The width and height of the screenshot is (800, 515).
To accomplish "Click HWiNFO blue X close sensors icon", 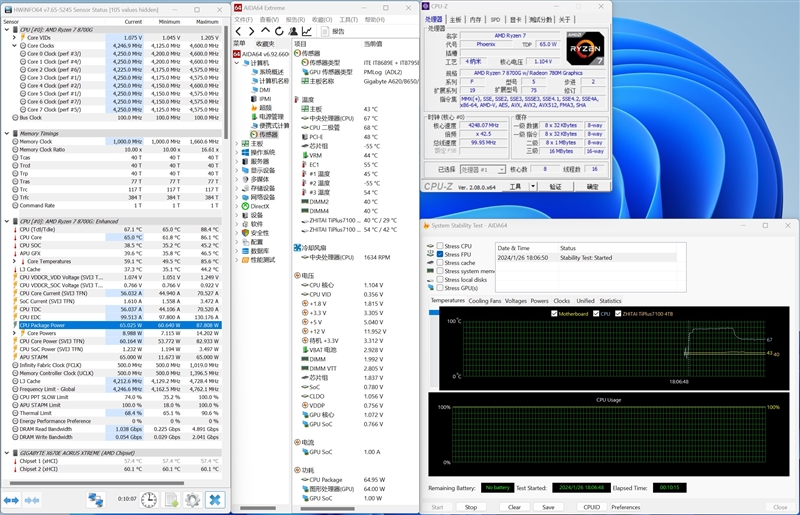I will tap(215, 500).
